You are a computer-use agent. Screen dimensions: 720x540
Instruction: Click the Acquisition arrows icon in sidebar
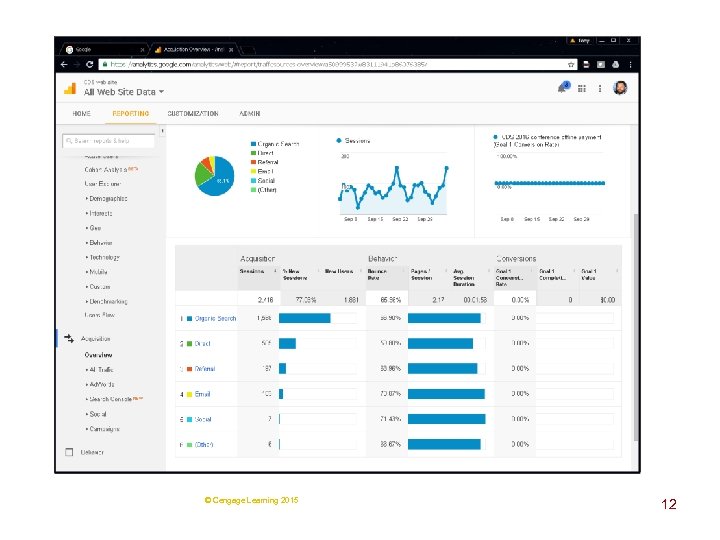pyautogui.click(x=69, y=339)
